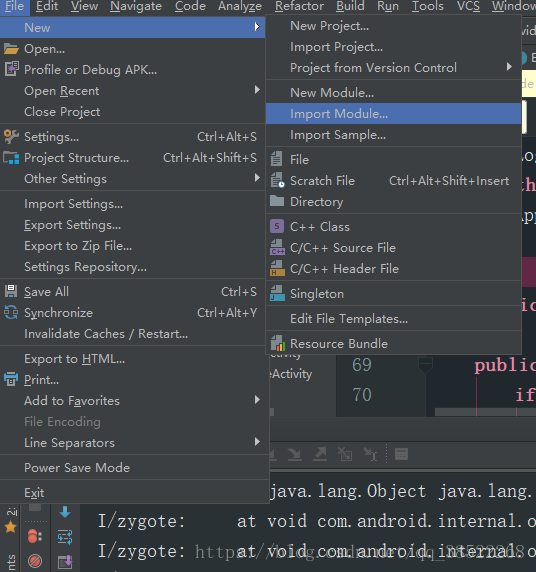536x572 pixels.
Task: Expand the Other Settings submenu arrow
Action: [257, 178]
